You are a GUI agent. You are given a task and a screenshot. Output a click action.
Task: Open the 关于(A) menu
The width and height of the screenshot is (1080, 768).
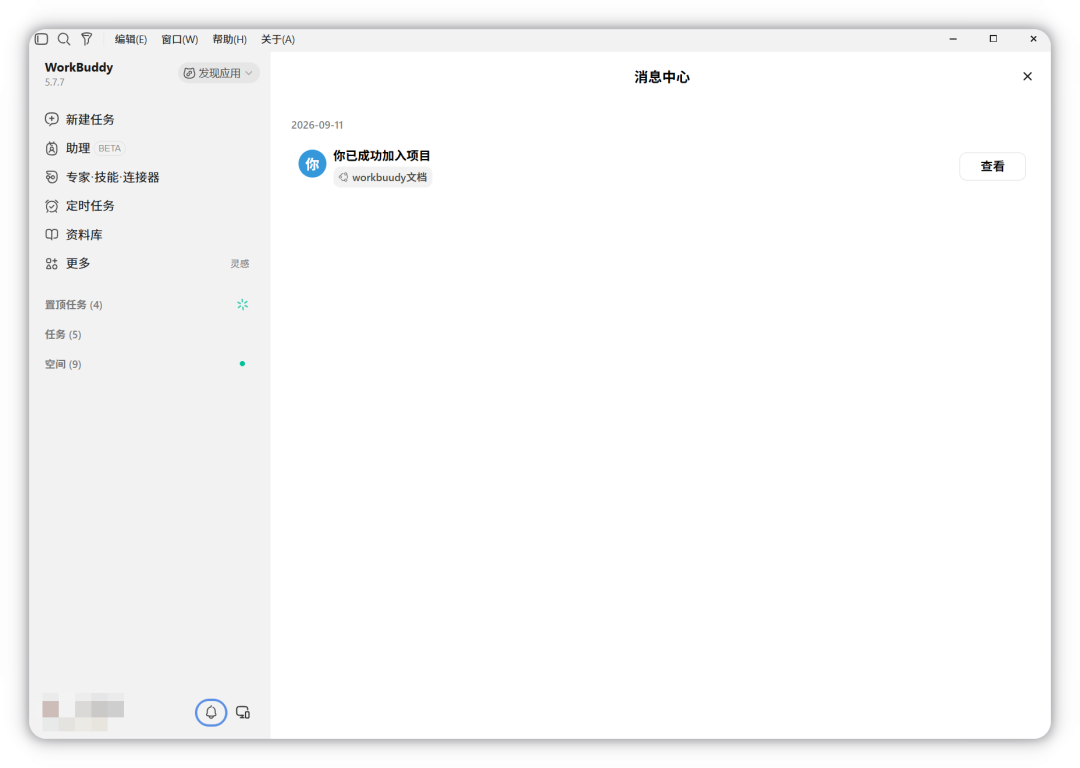point(278,39)
